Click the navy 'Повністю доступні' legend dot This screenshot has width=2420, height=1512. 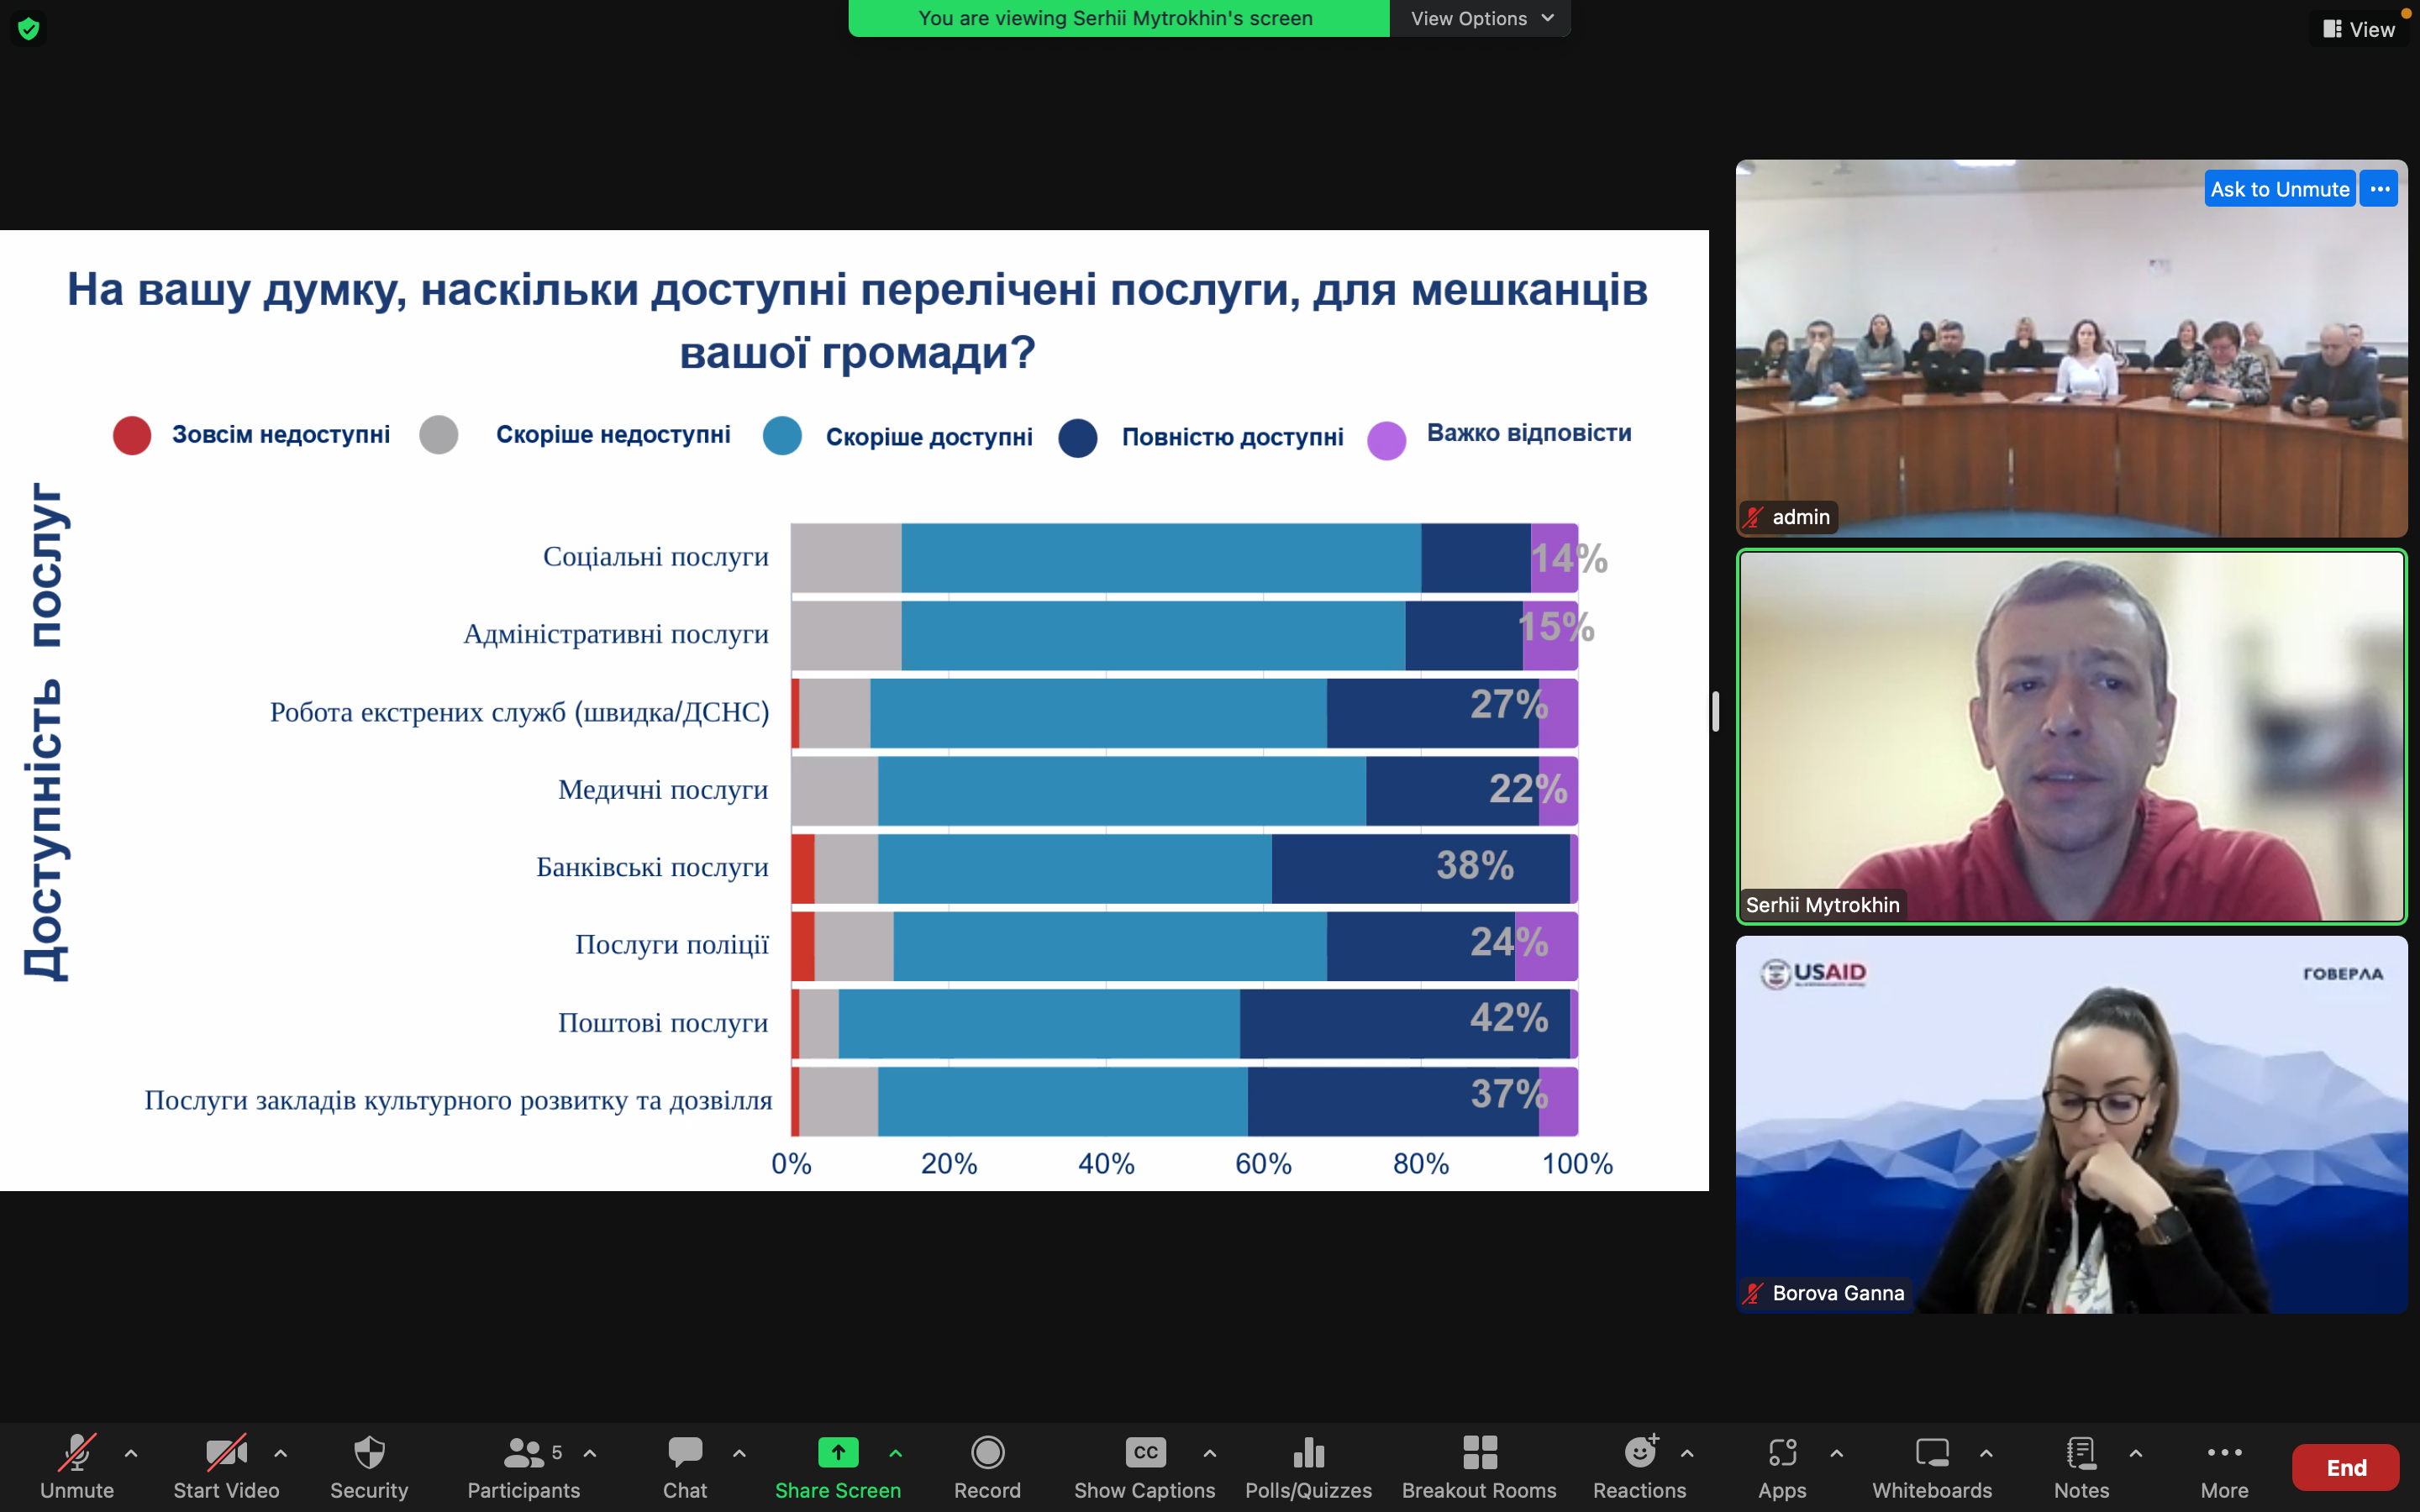click(x=1078, y=437)
